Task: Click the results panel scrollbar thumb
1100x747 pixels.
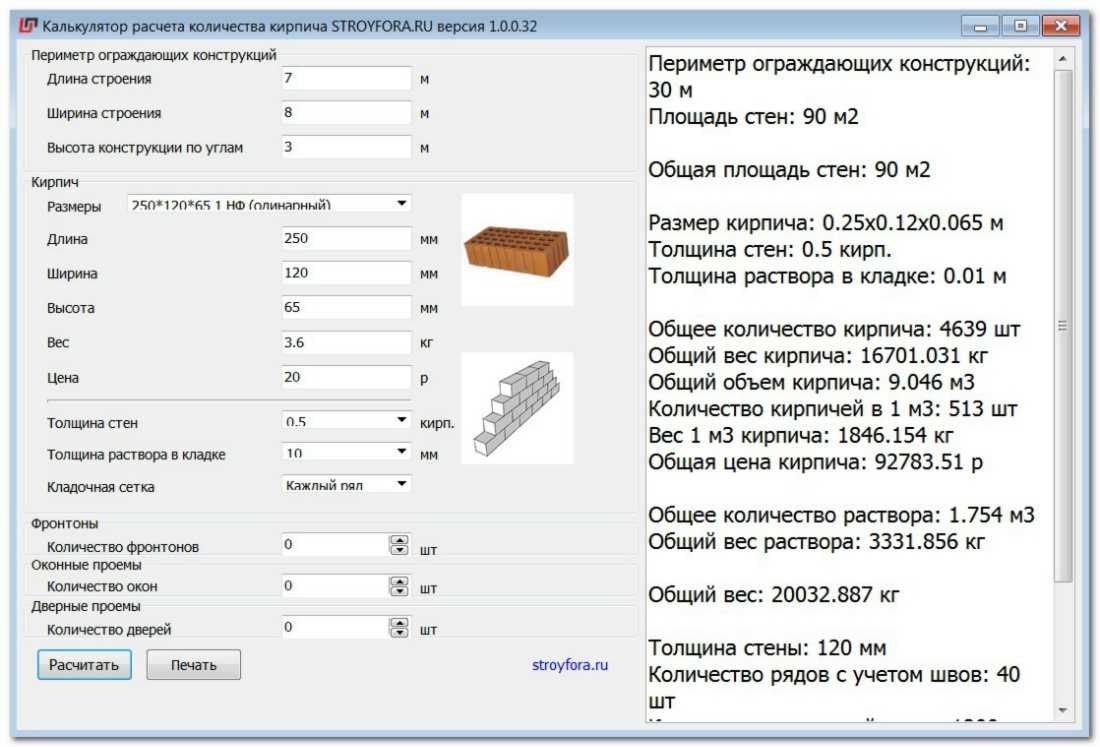Action: [x=1063, y=325]
